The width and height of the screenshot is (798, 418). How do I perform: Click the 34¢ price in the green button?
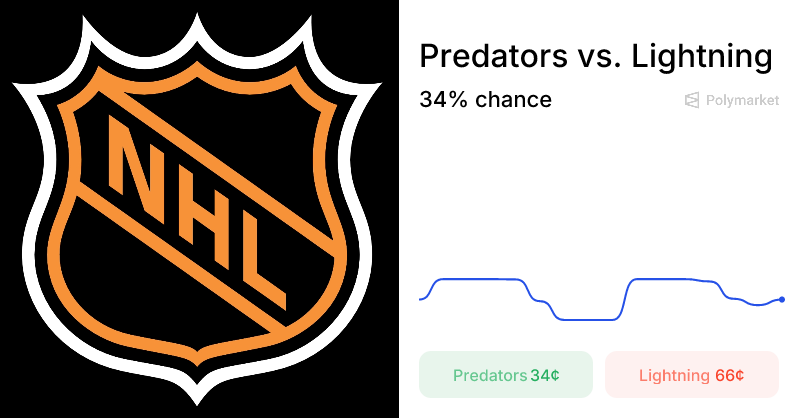545,376
